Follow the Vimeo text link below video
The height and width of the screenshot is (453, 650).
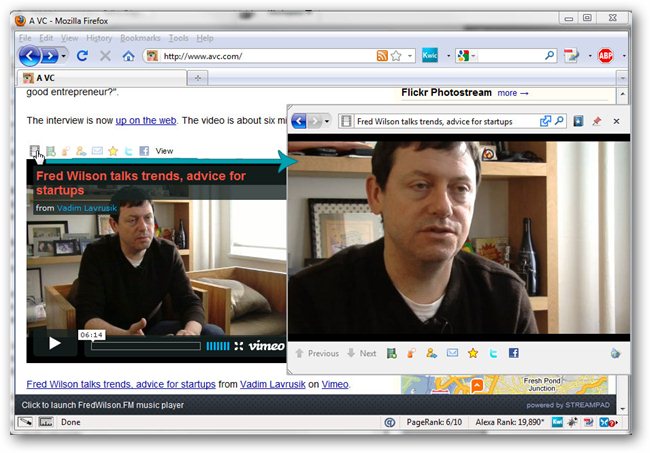coord(335,384)
